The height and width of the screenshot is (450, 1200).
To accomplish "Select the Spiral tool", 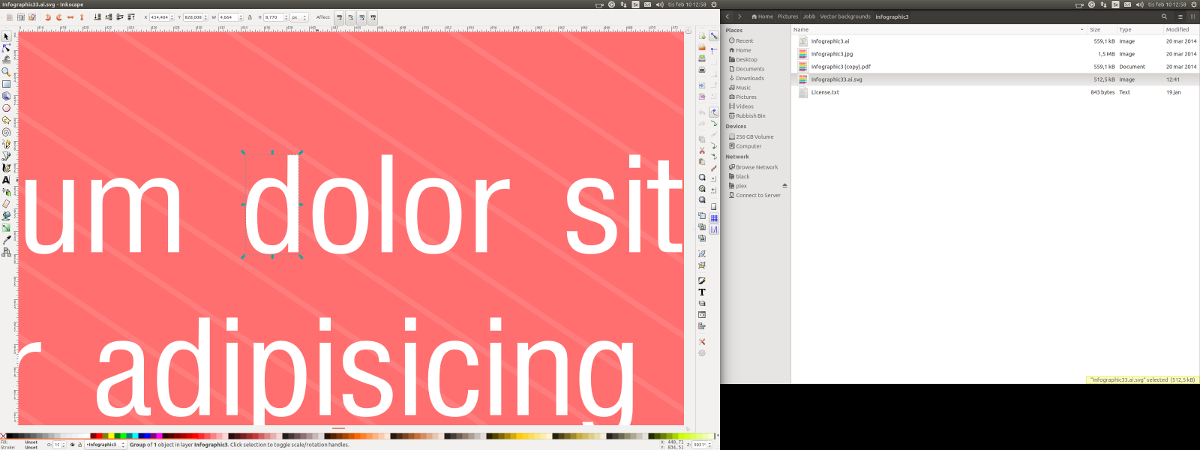I will point(6,132).
